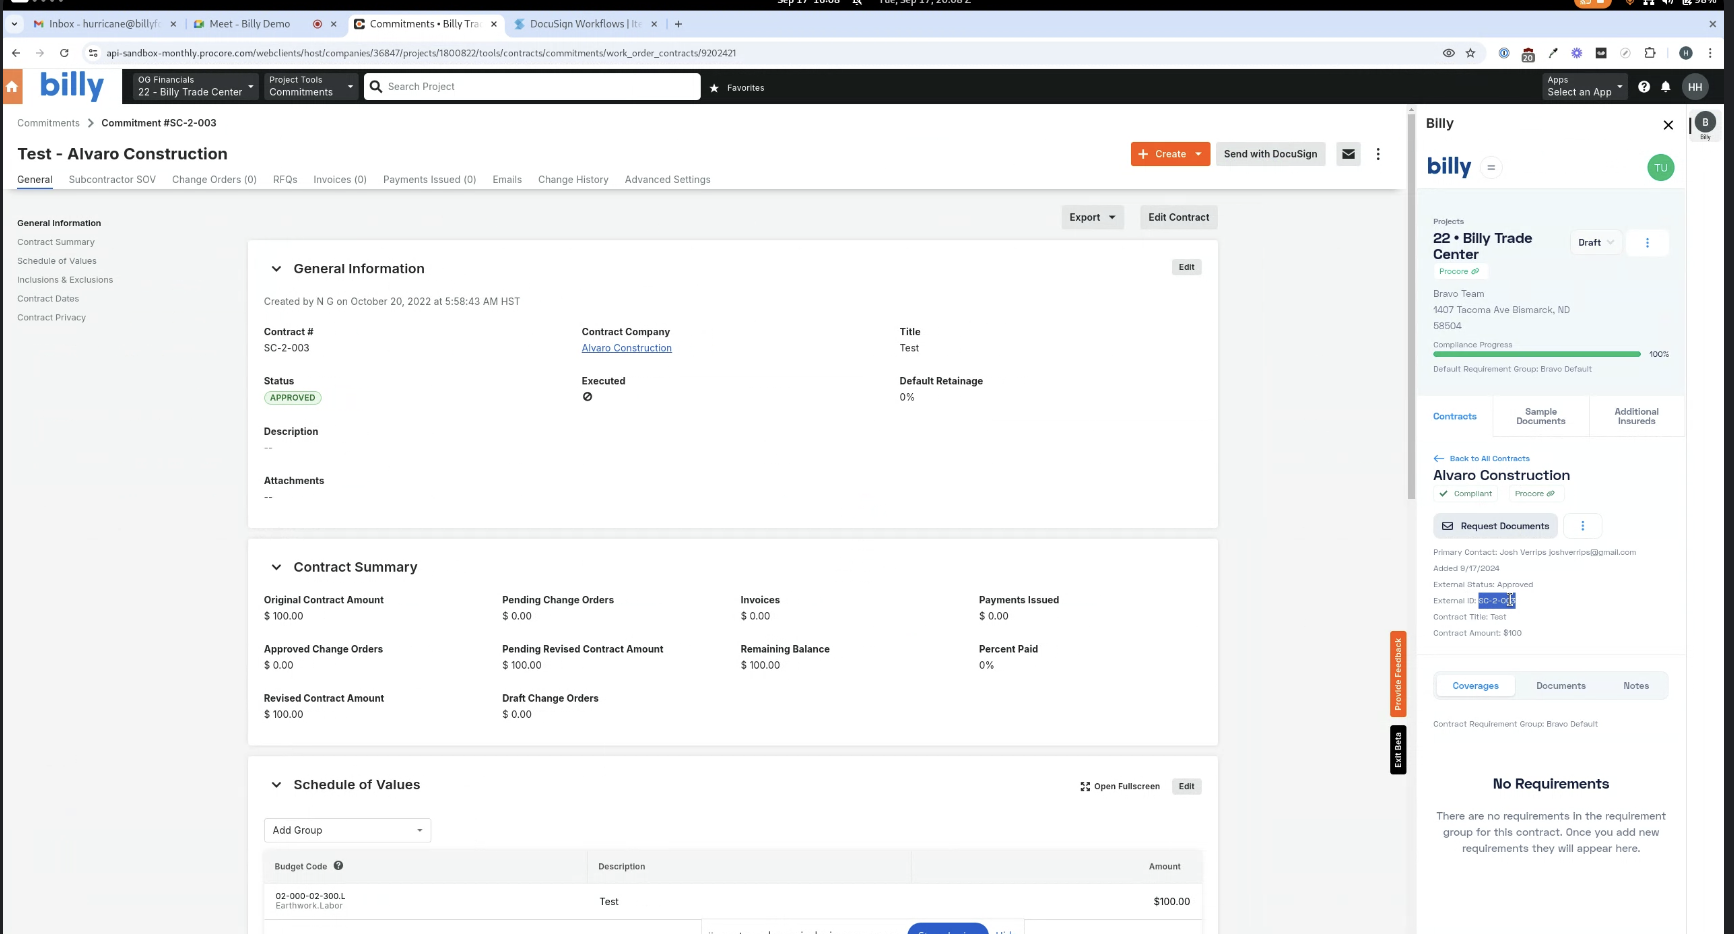Open the Draft status dropdown
1734x934 pixels.
click(x=1595, y=242)
